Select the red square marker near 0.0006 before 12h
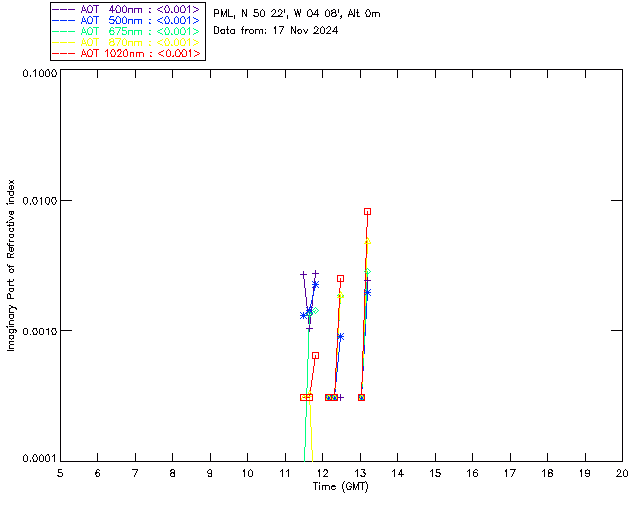Viewport: 640px width, 512px height. pos(315,356)
